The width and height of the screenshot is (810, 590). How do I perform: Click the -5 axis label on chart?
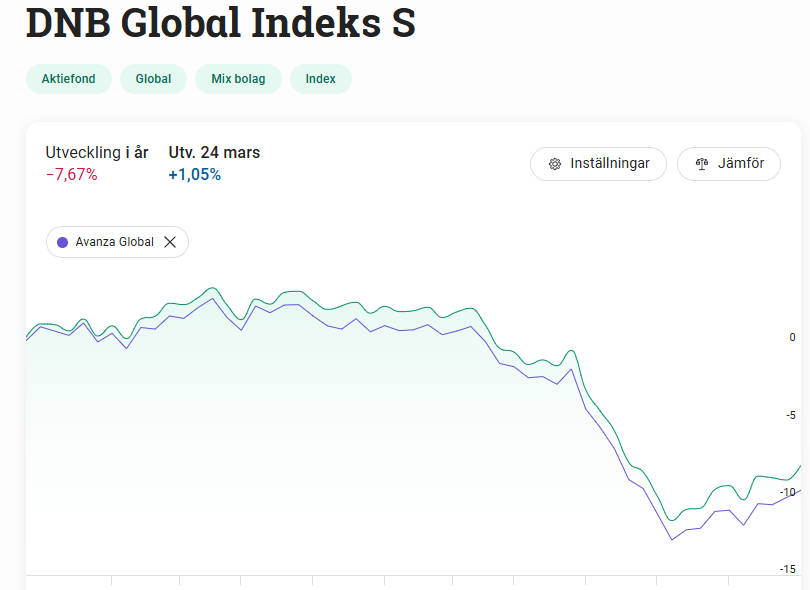point(790,415)
